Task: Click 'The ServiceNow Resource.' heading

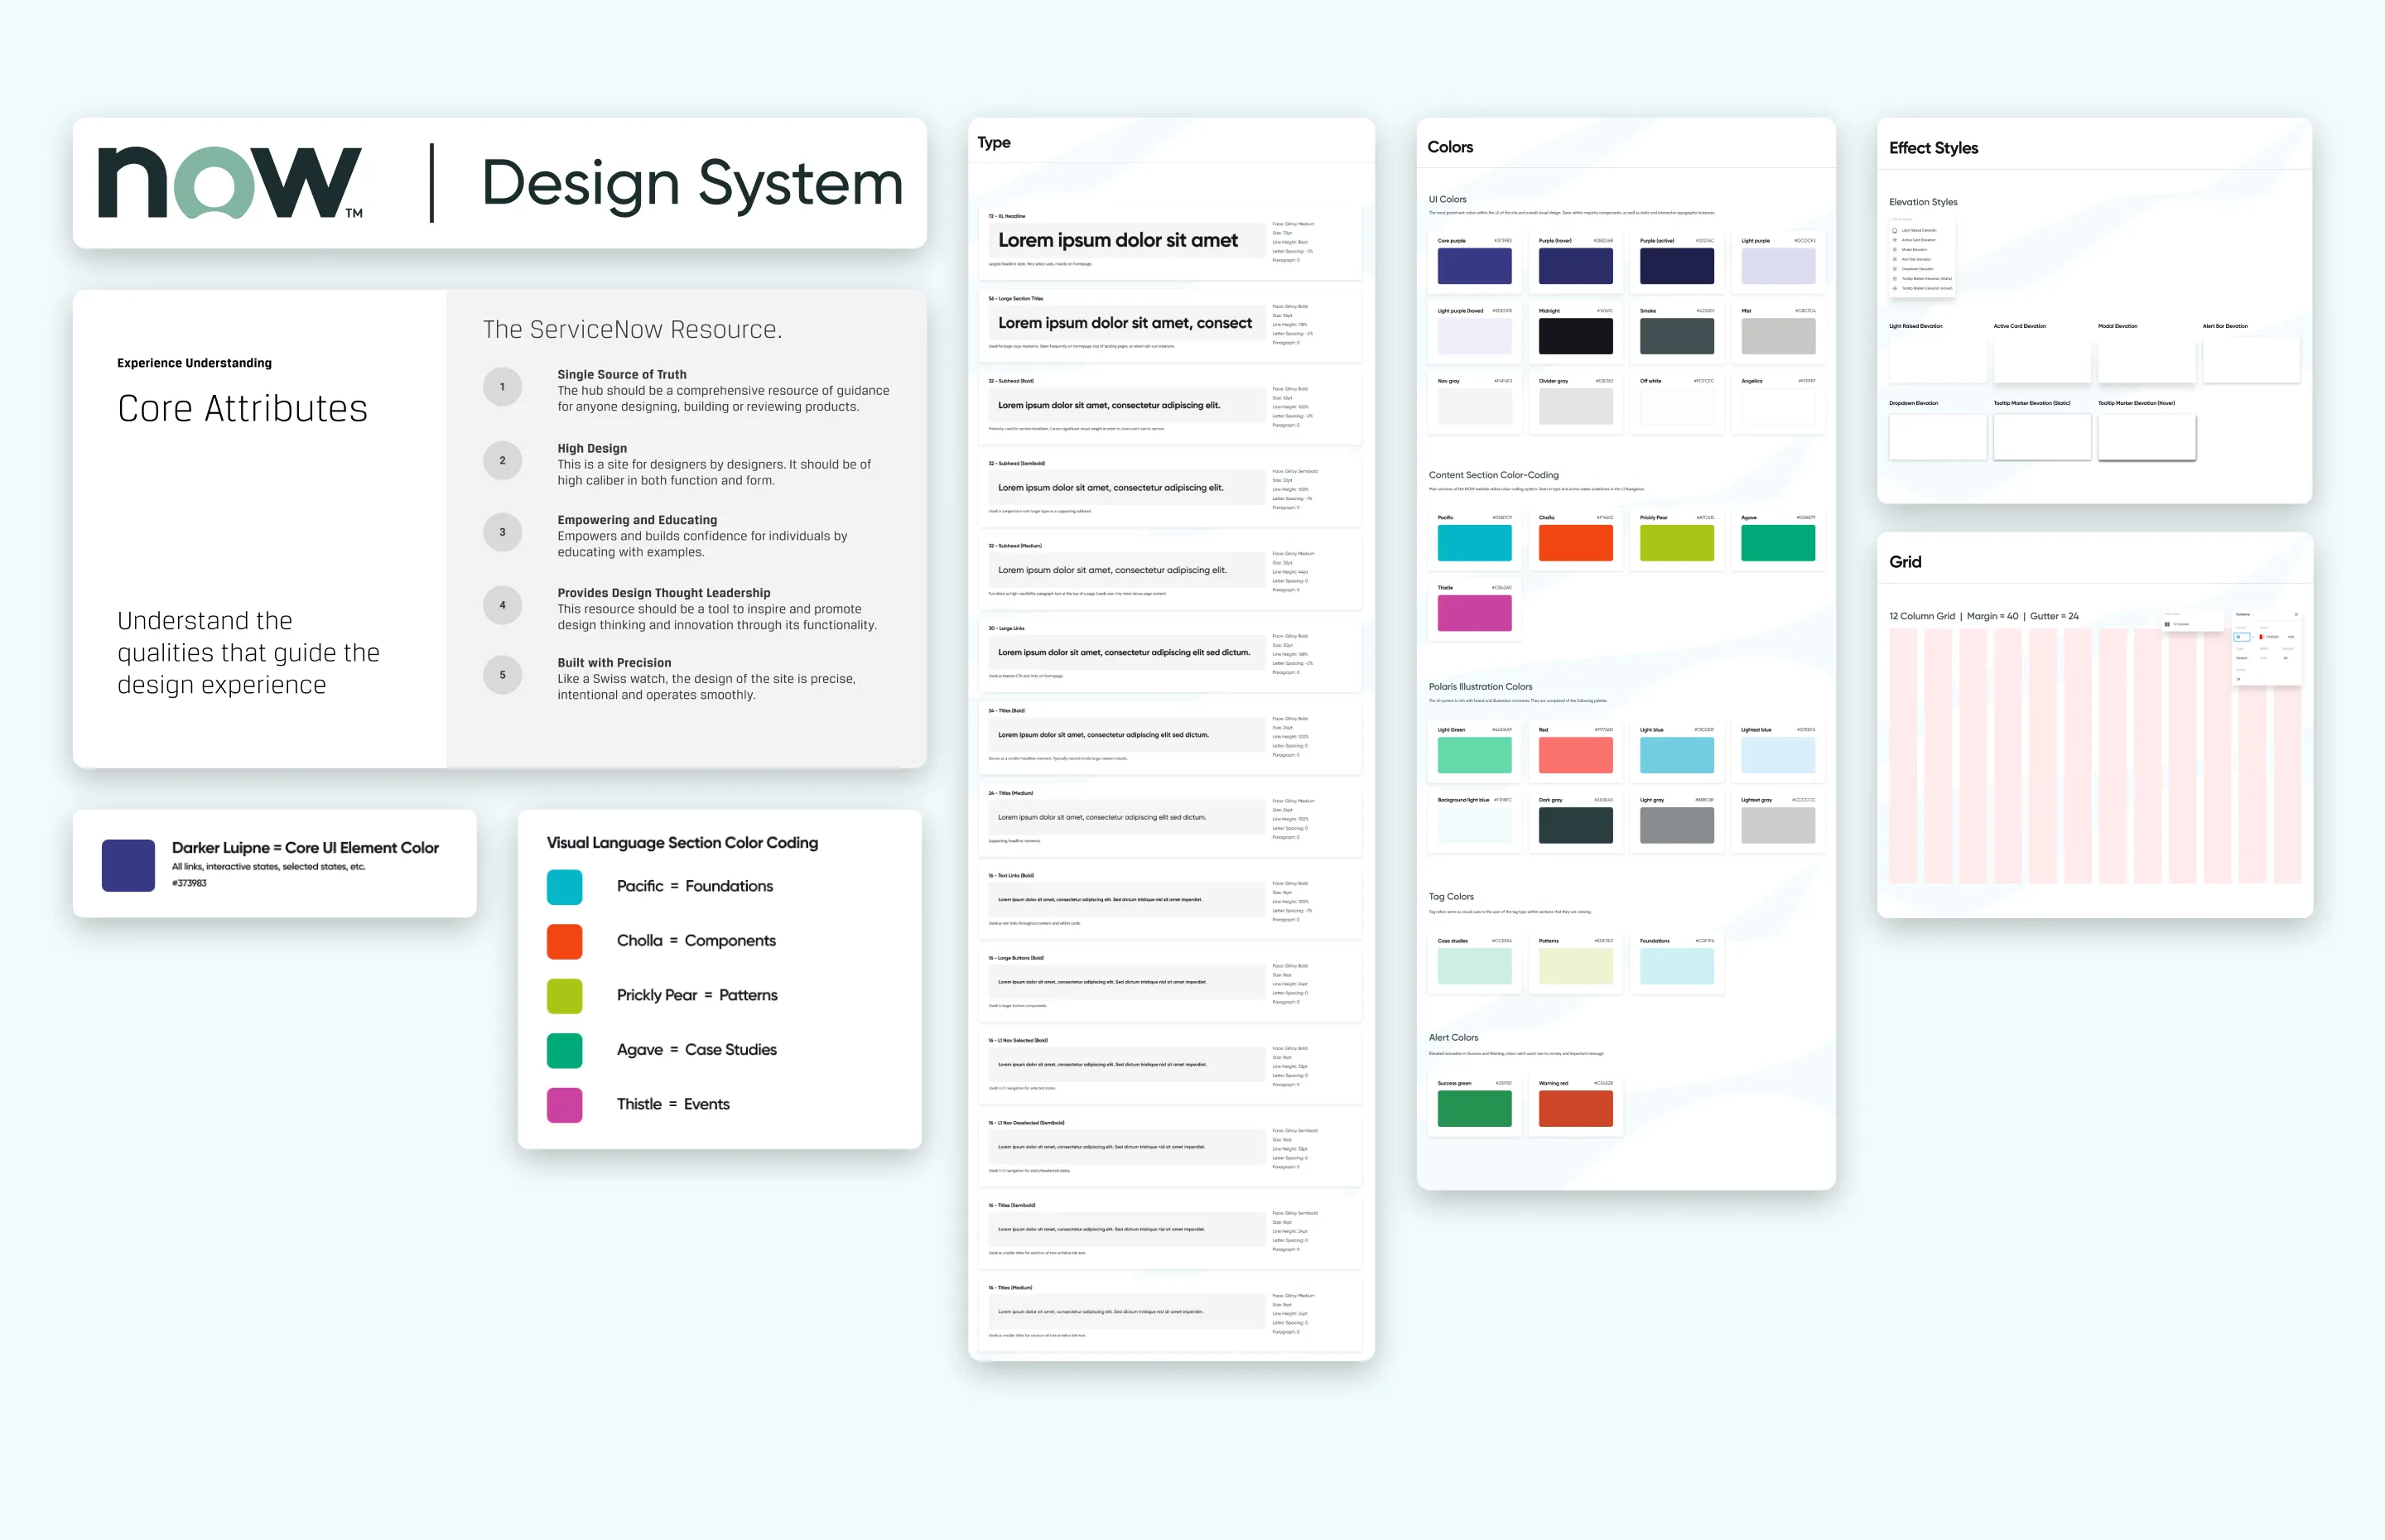Action: point(632,330)
